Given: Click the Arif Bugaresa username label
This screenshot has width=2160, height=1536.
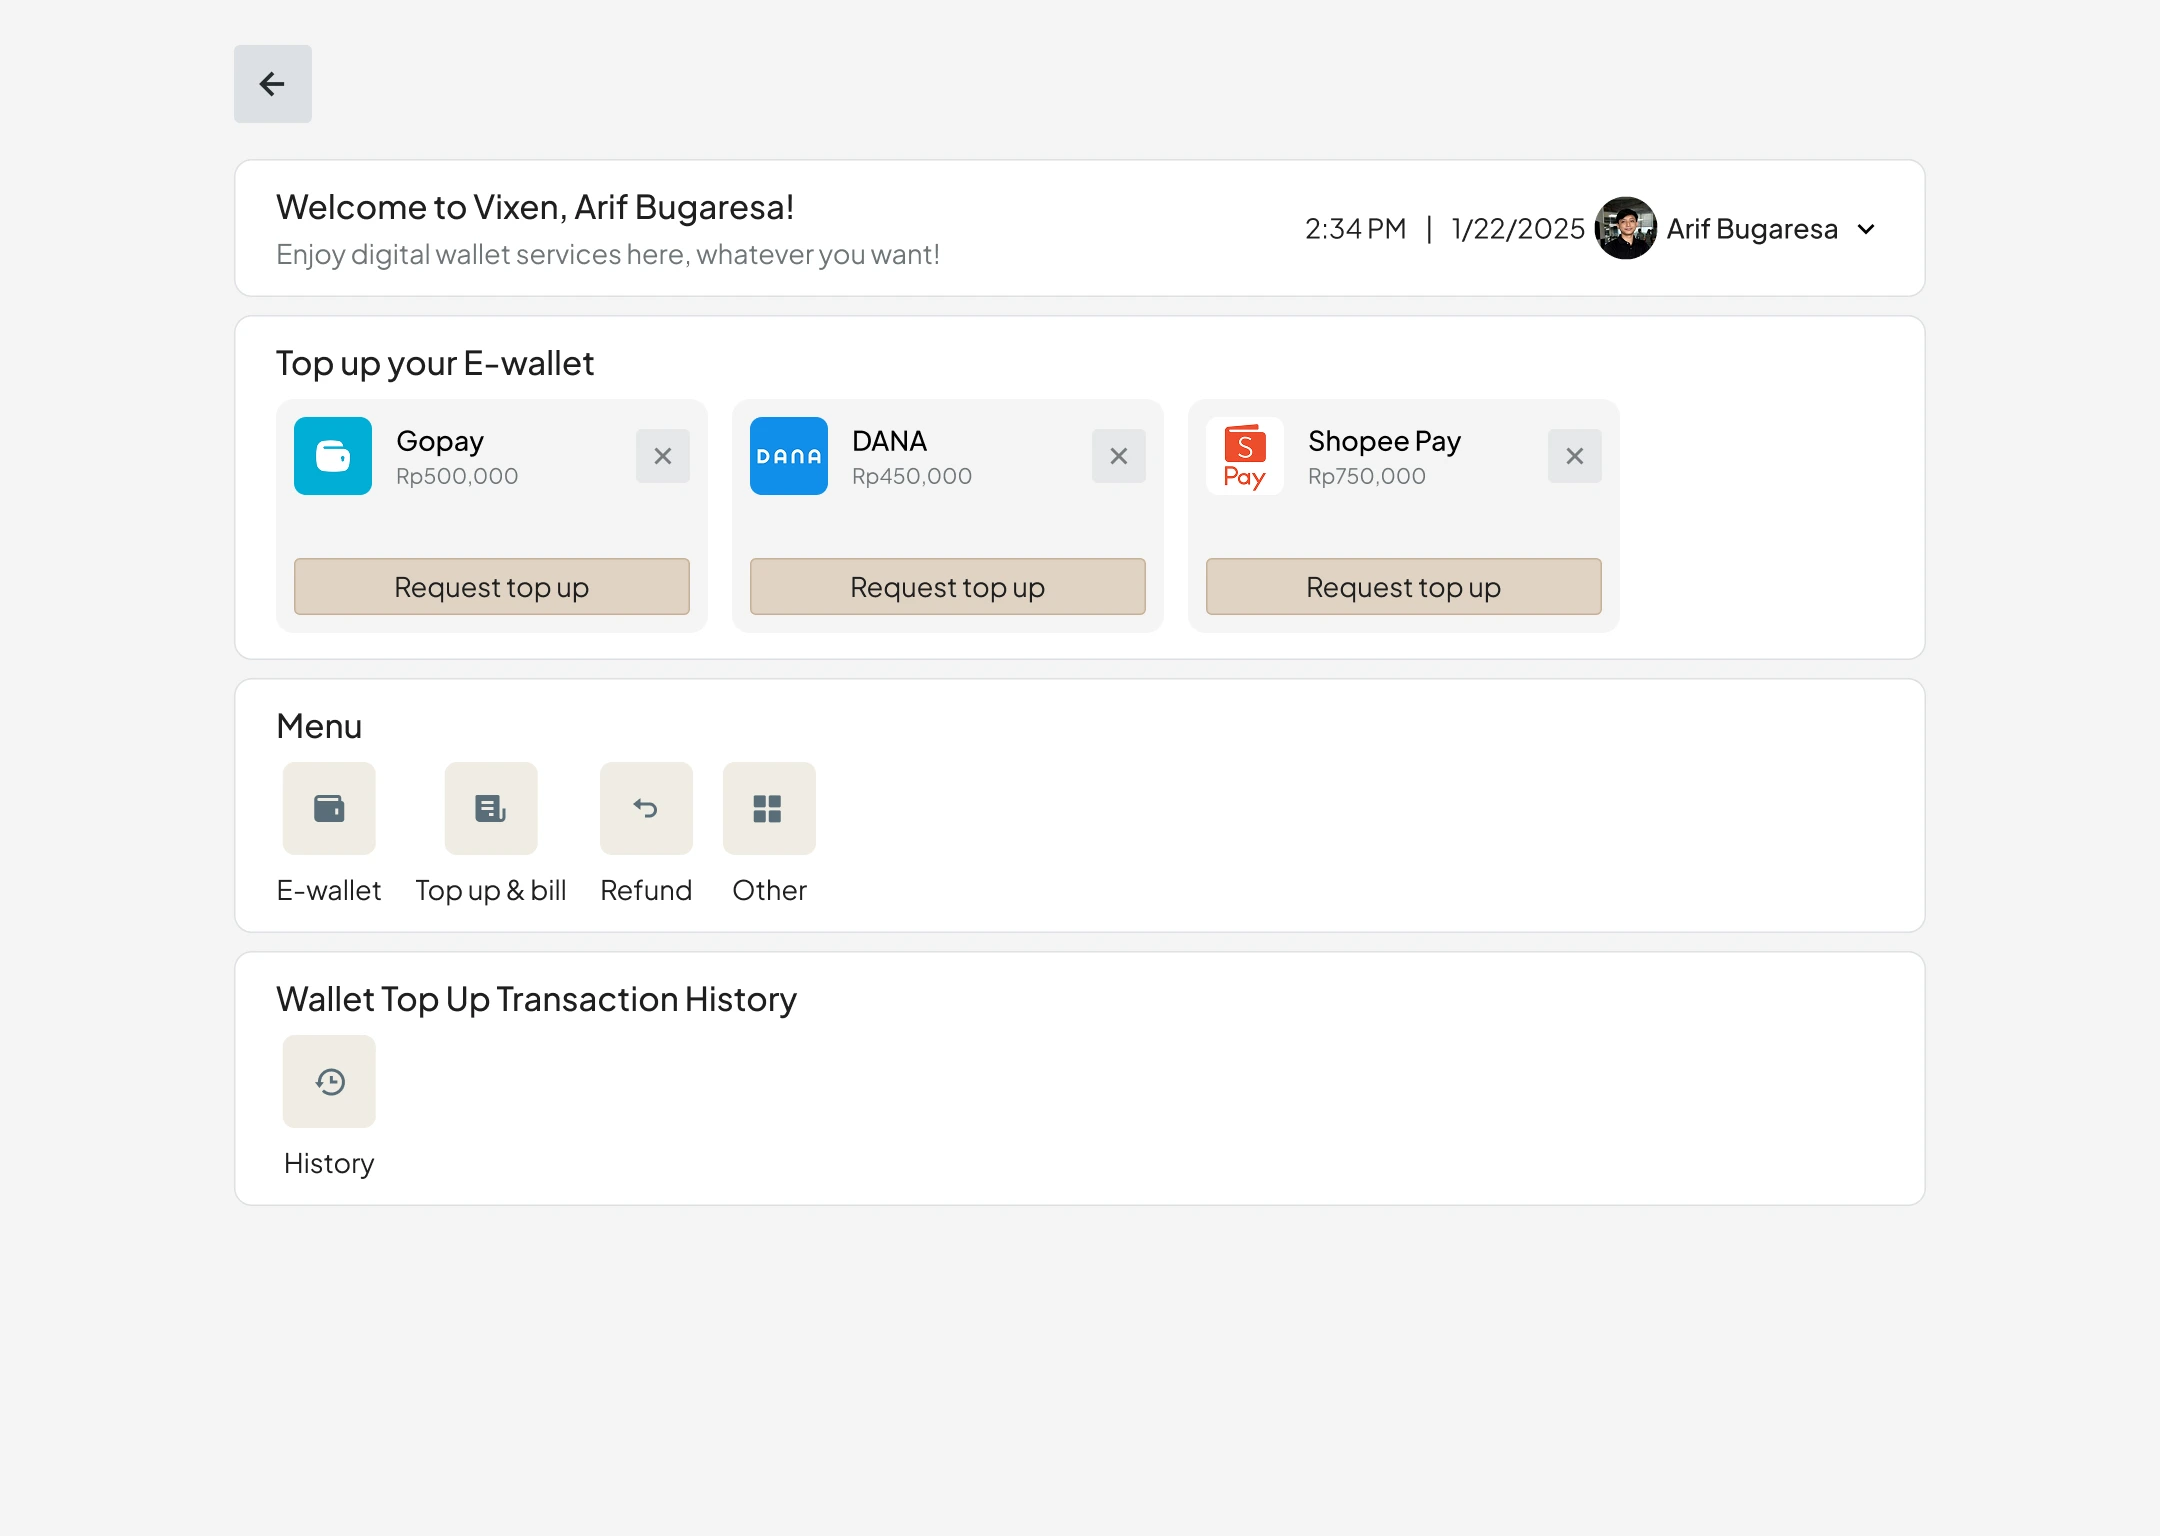Looking at the screenshot, I should click(x=1751, y=229).
